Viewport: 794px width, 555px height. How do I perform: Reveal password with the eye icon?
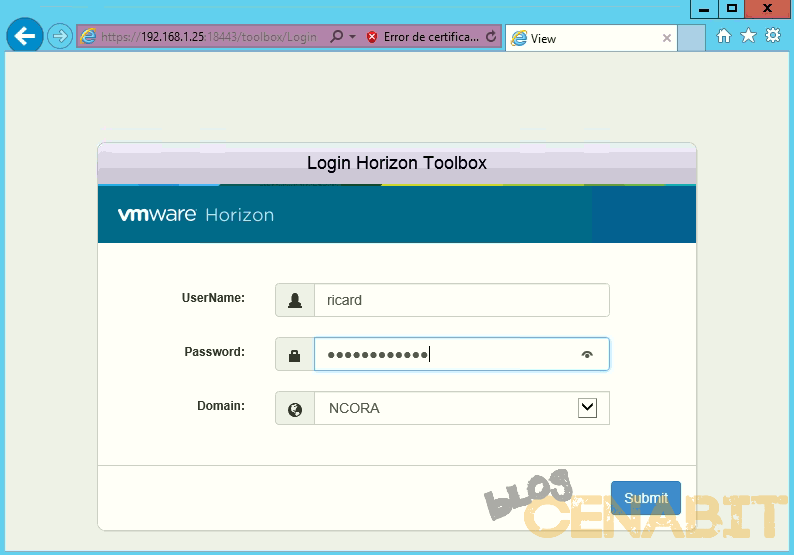587,354
